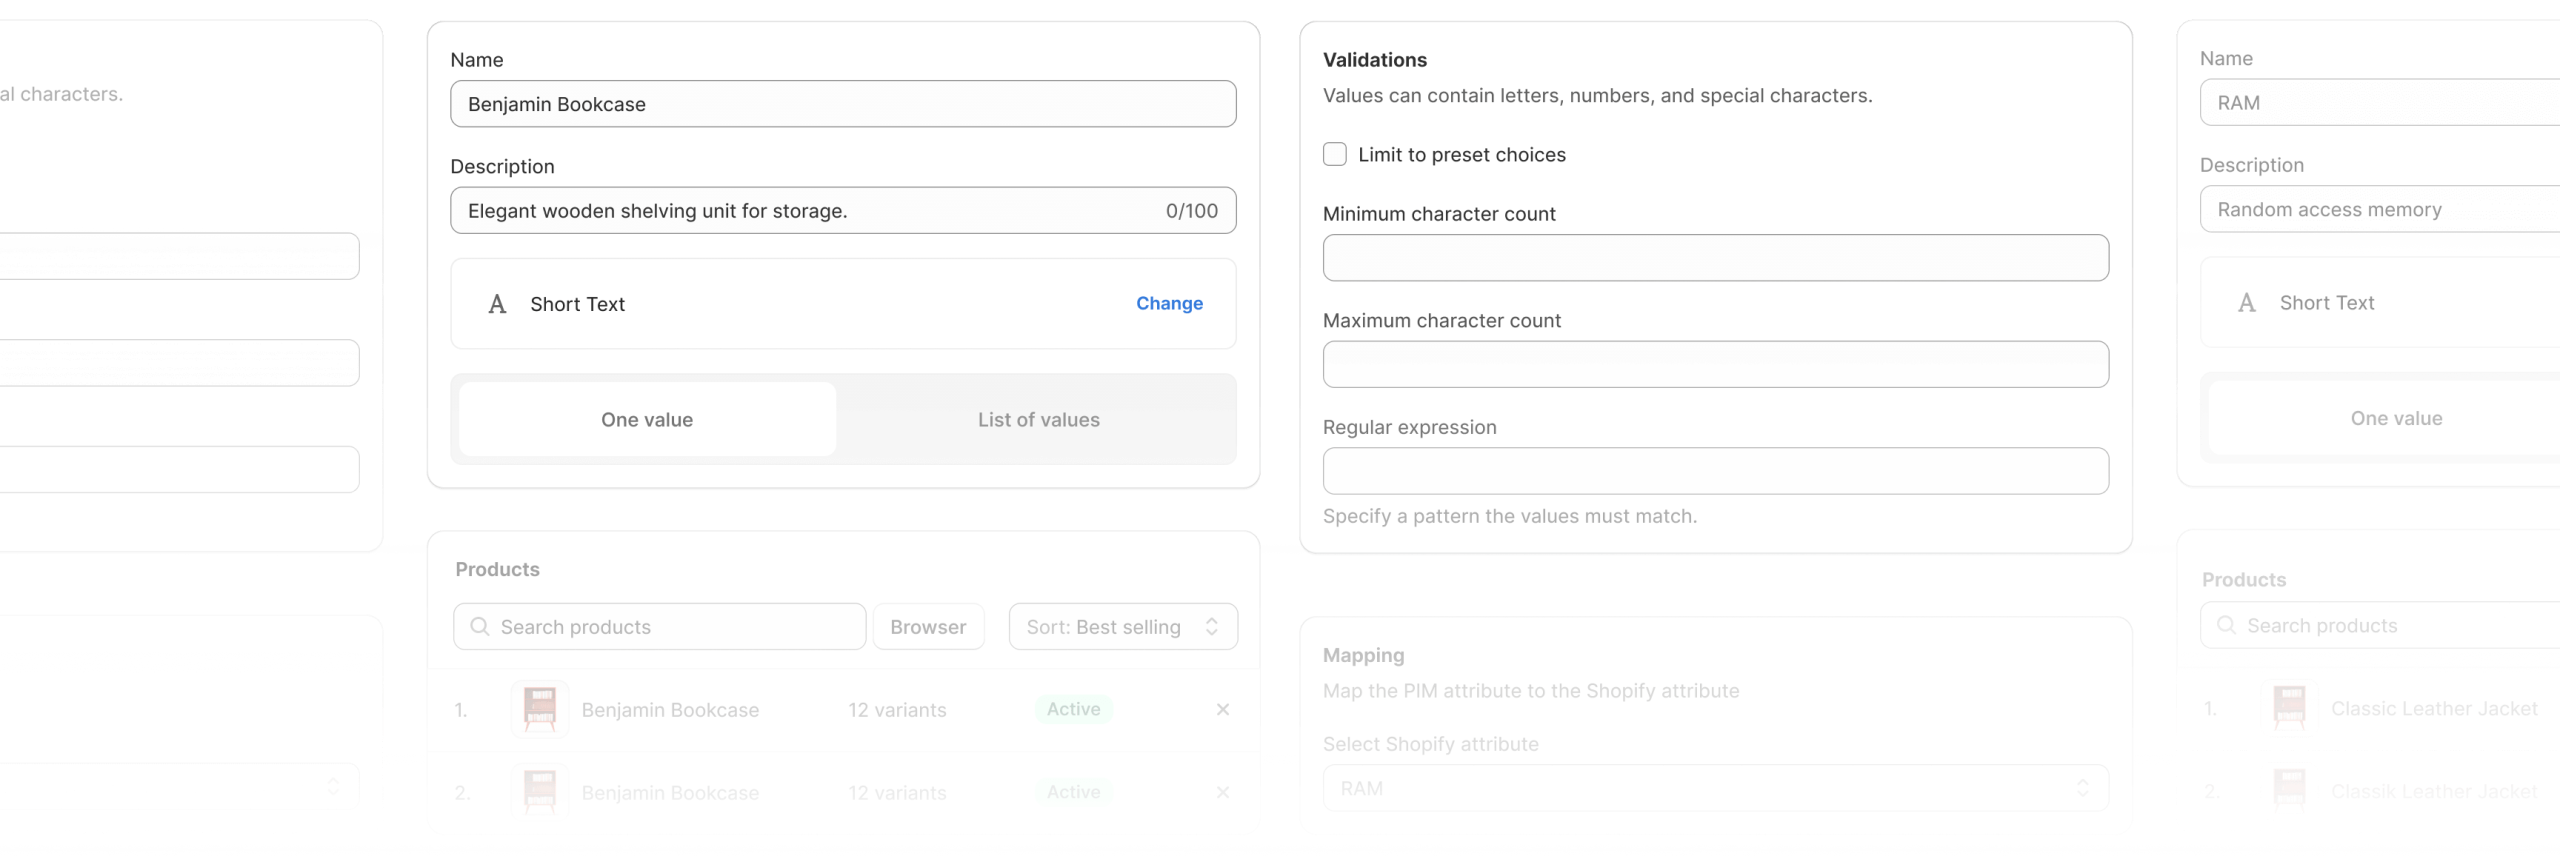Expand the Select Shopify attribute dropdown
Image resolution: width=2560 pixels, height=856 pixels.
1715,789
